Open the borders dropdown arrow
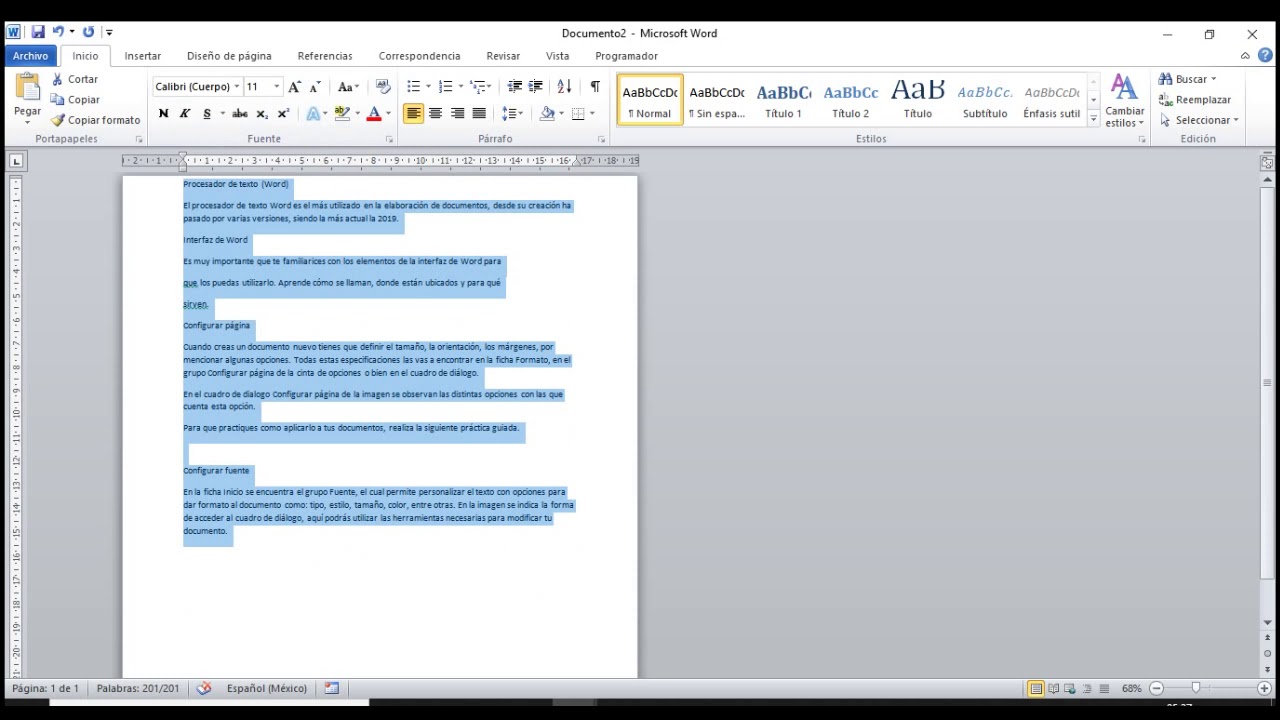The height and width of the screenshot is (720, 1280). 592,113
